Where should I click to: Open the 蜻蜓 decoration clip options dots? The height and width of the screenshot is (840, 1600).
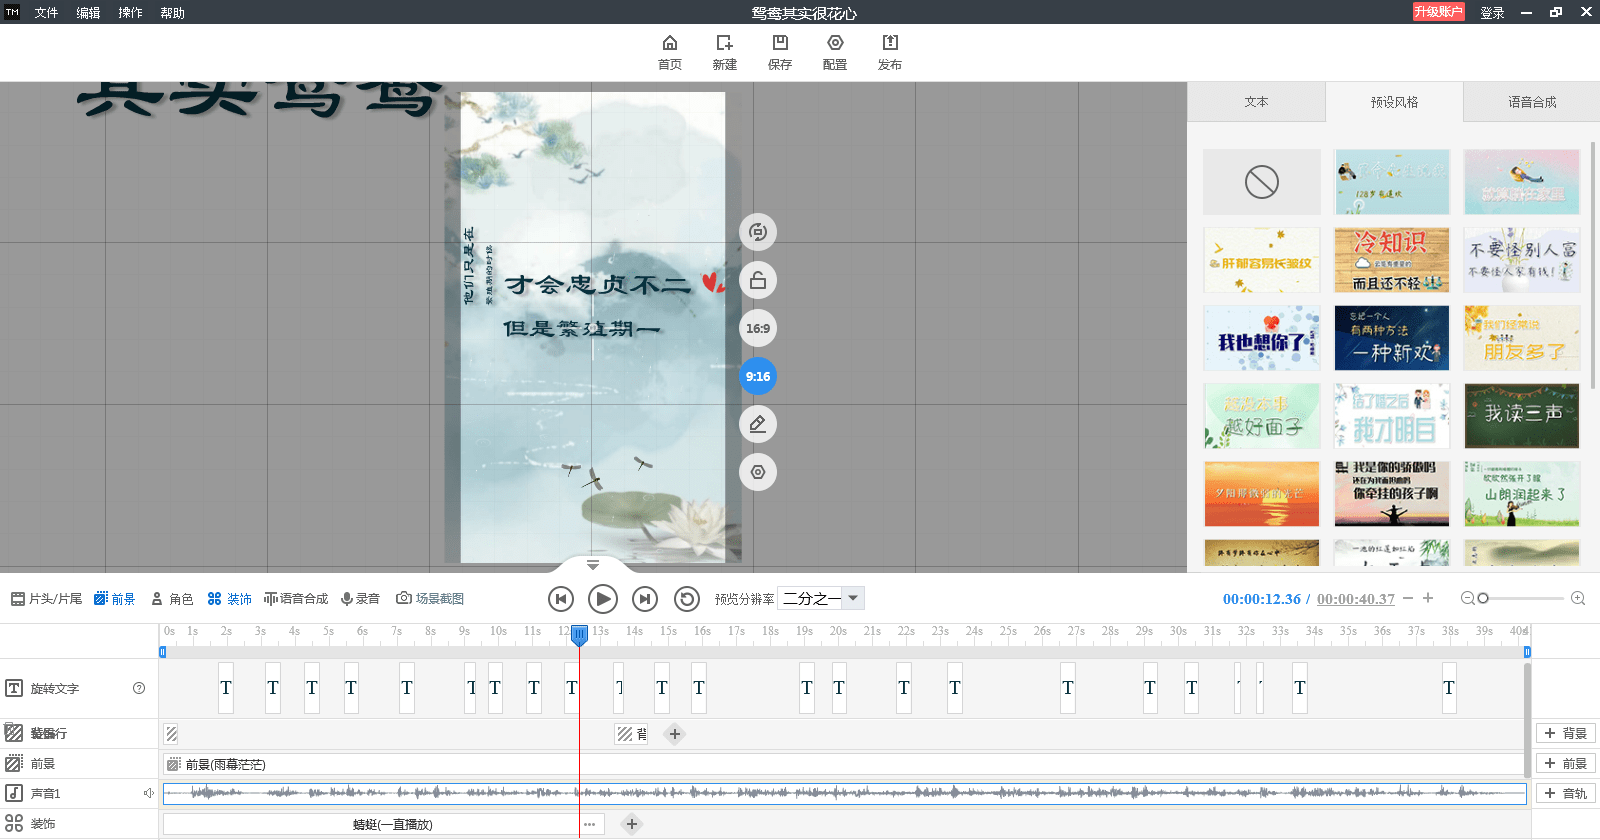[x=590, y=825]
